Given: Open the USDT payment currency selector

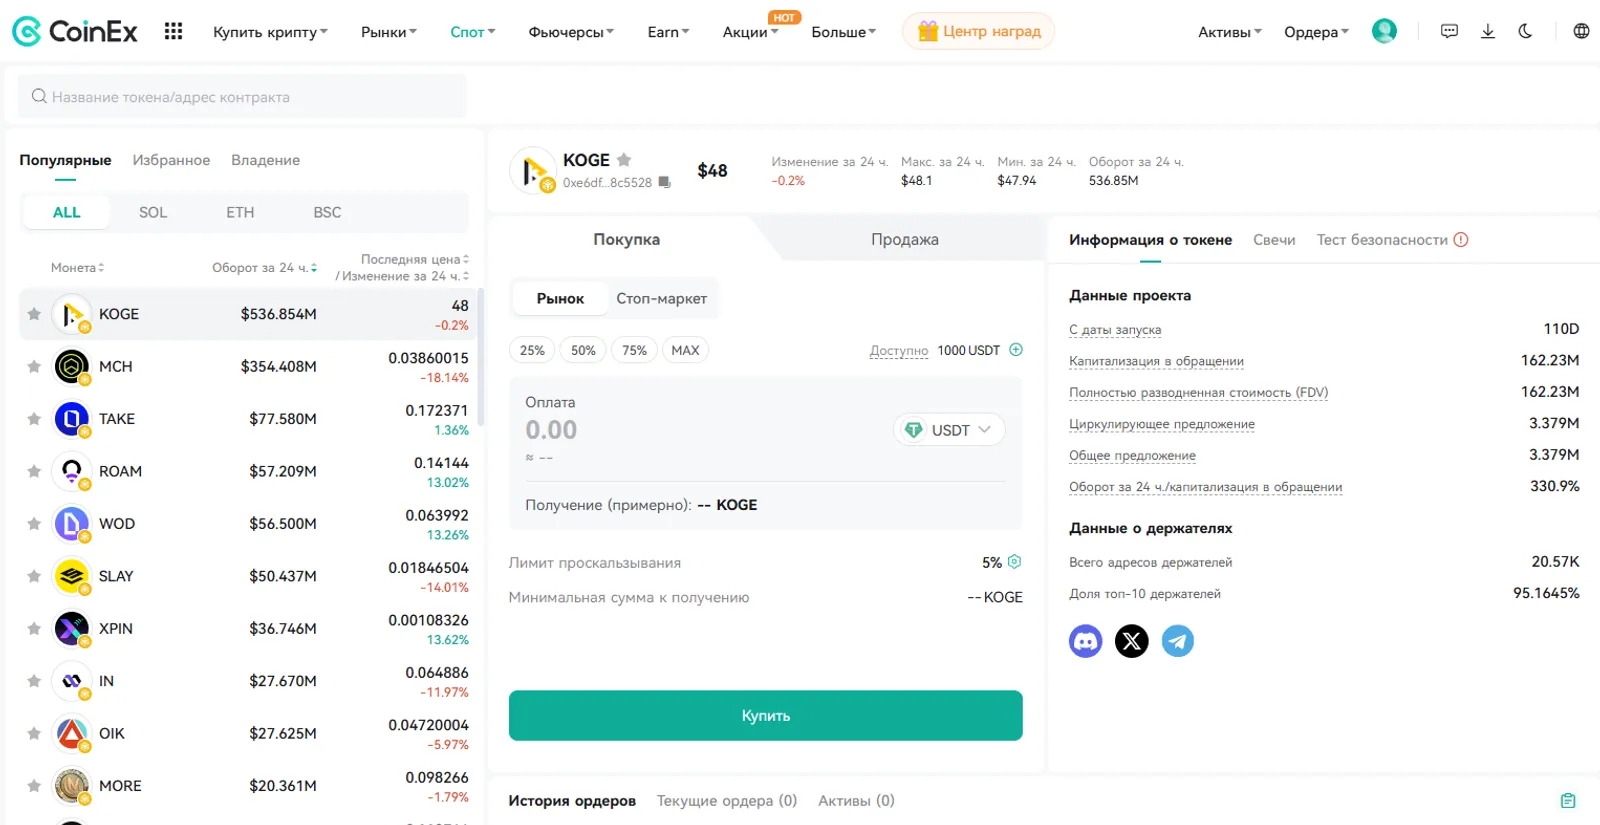Looking at the screenshot, I should click(x=949, y=430).
